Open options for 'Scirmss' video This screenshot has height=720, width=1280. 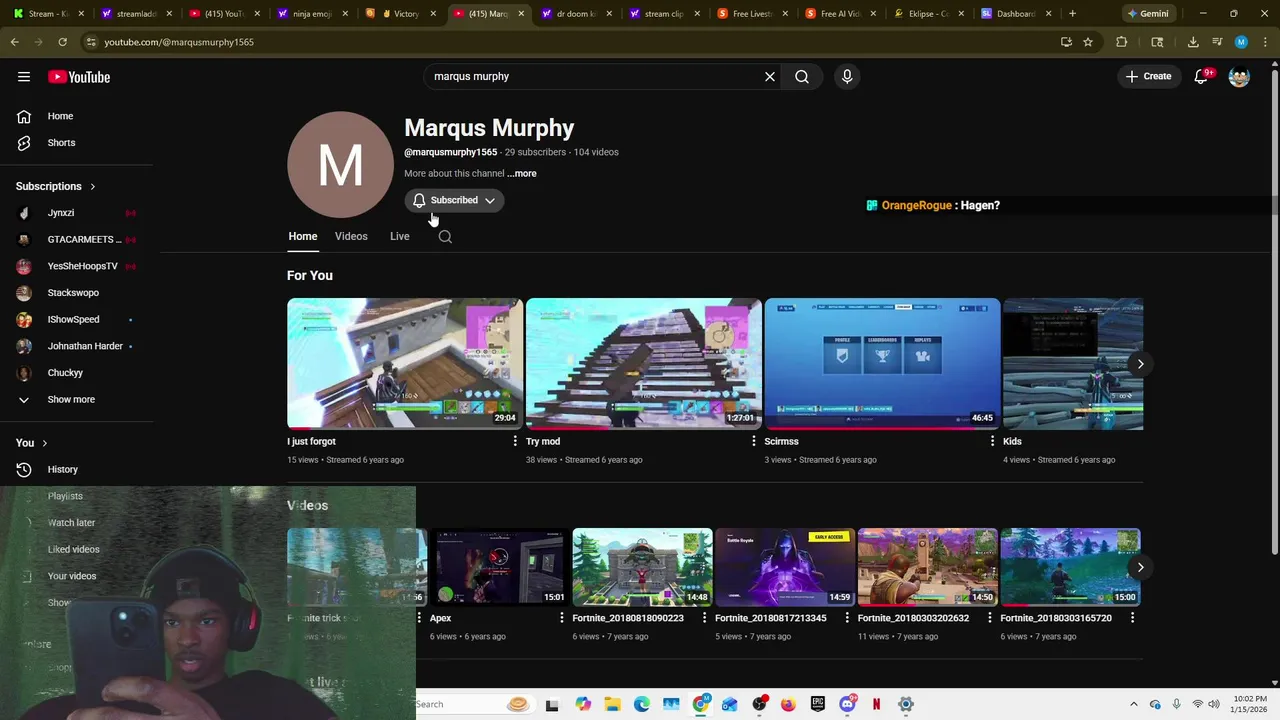click(x=992, y=441)
